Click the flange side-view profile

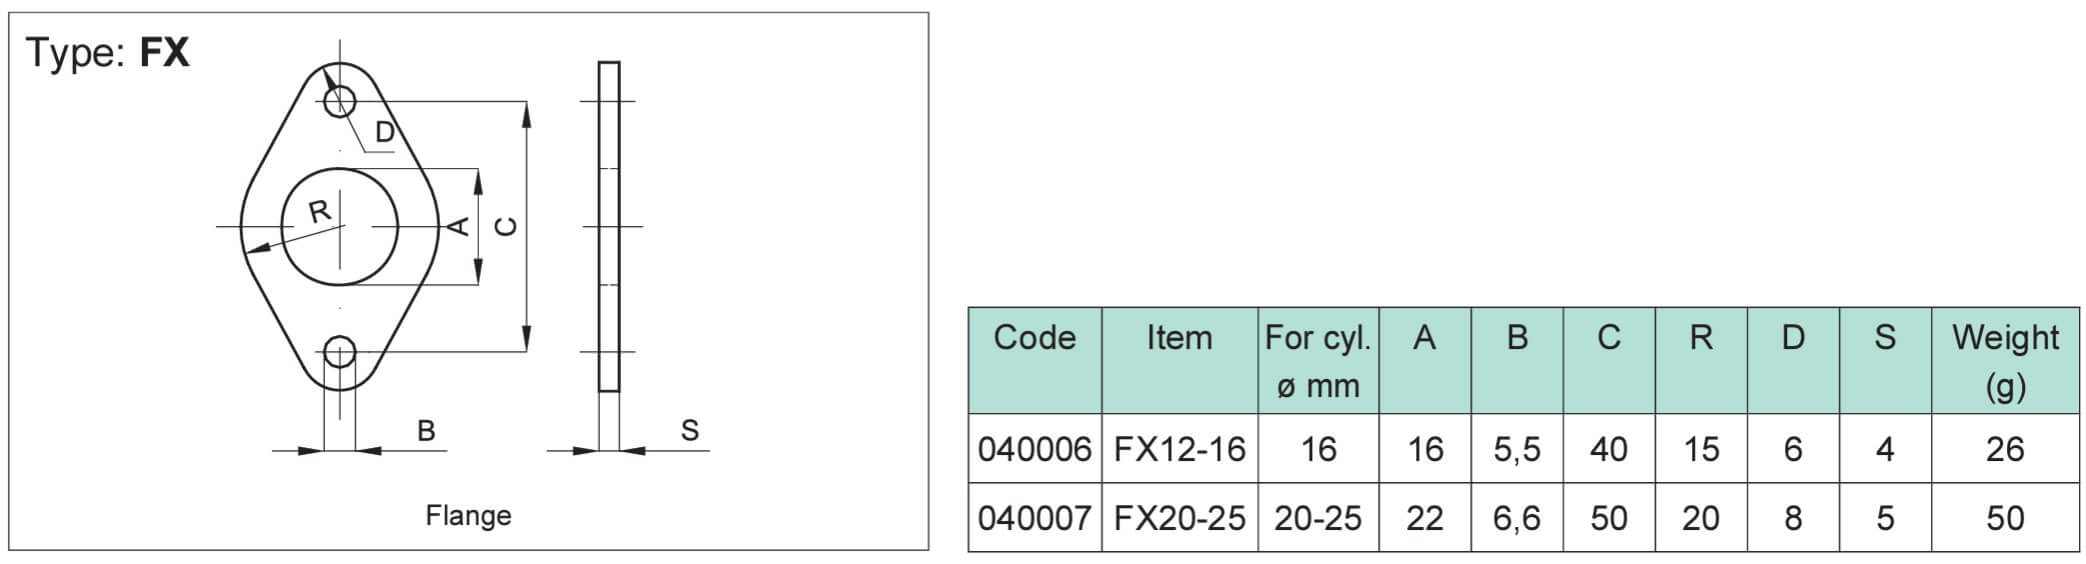coord(609,226)
